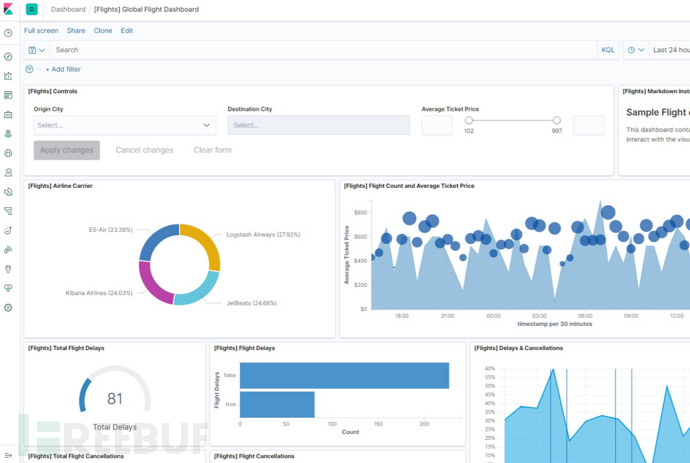Click Last 24 hours time range

point(672,50)
